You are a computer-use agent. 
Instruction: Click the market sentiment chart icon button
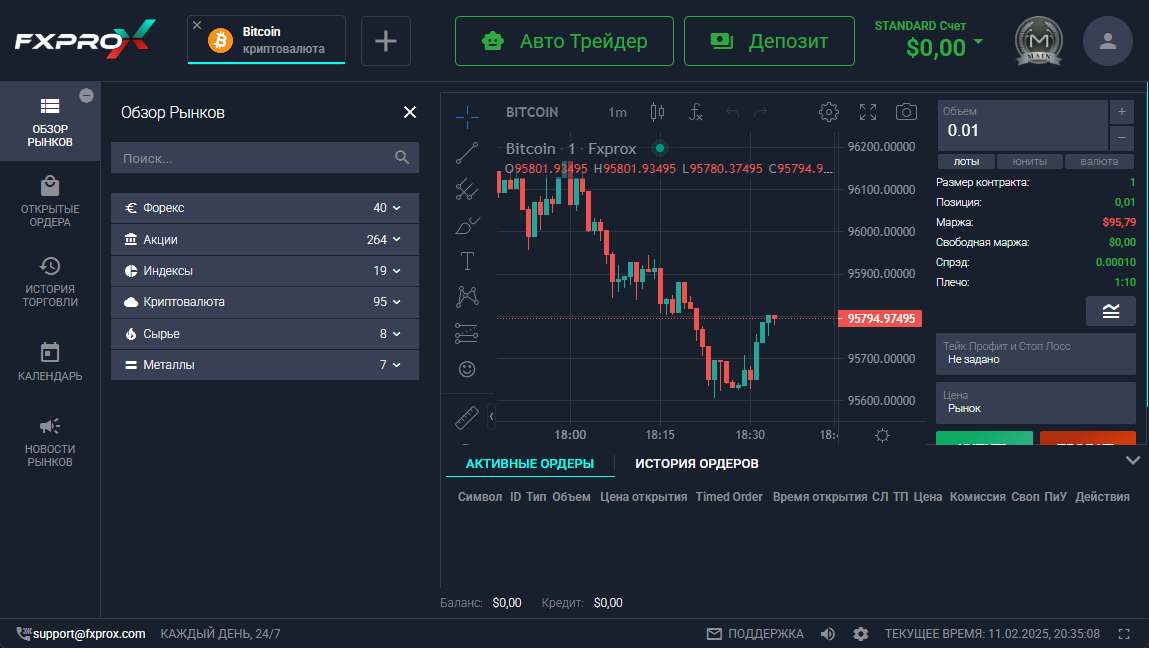(x=1111, y=312)
